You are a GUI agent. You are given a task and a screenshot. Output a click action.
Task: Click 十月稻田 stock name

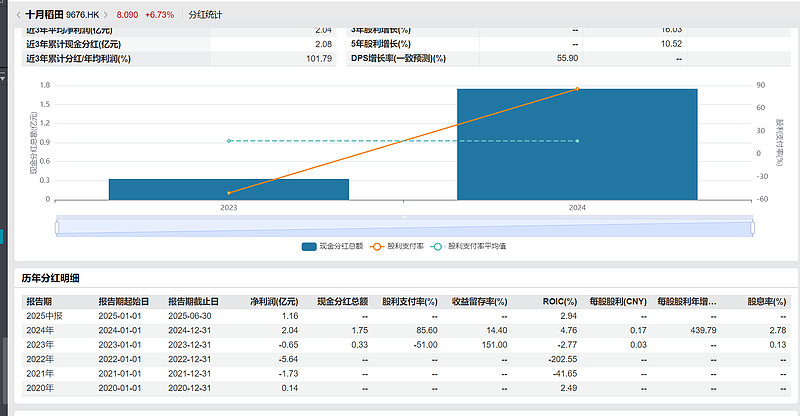click(x=46, y=15)
